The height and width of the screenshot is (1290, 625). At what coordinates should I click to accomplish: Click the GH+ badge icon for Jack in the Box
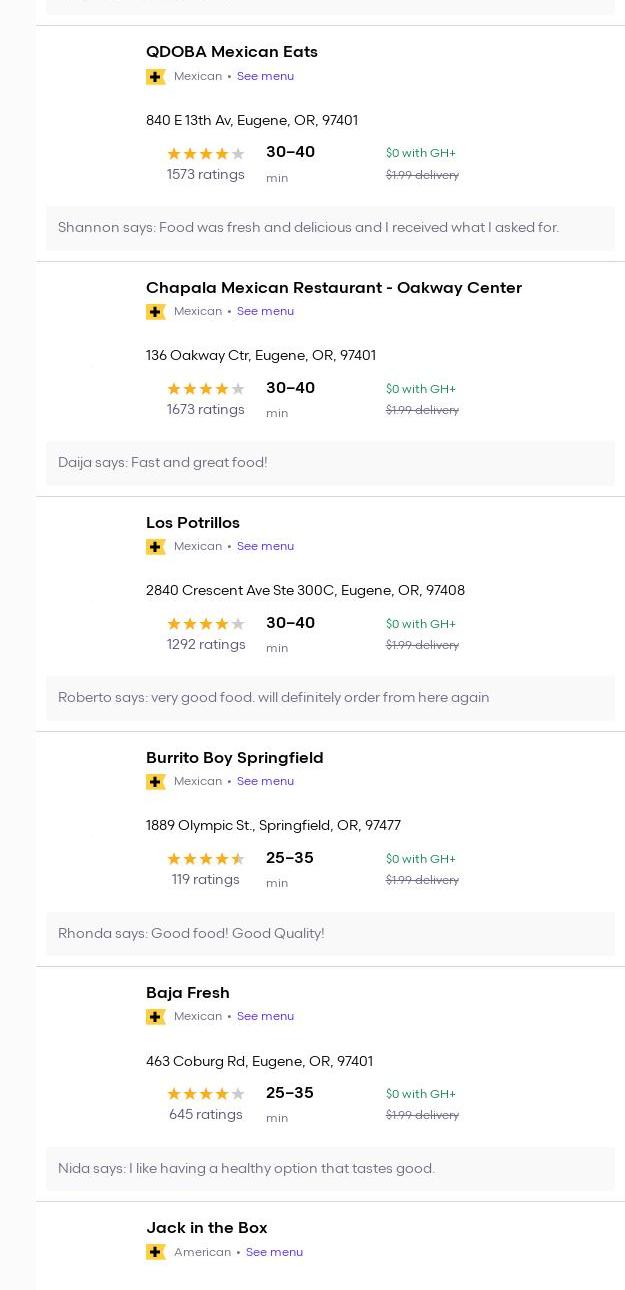click(x=156, y=1252)
